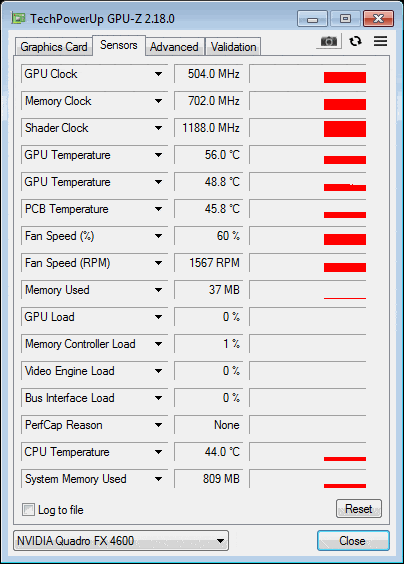Switch to the Advanced tab
The image size is (404, 564).
pos(174,47)
